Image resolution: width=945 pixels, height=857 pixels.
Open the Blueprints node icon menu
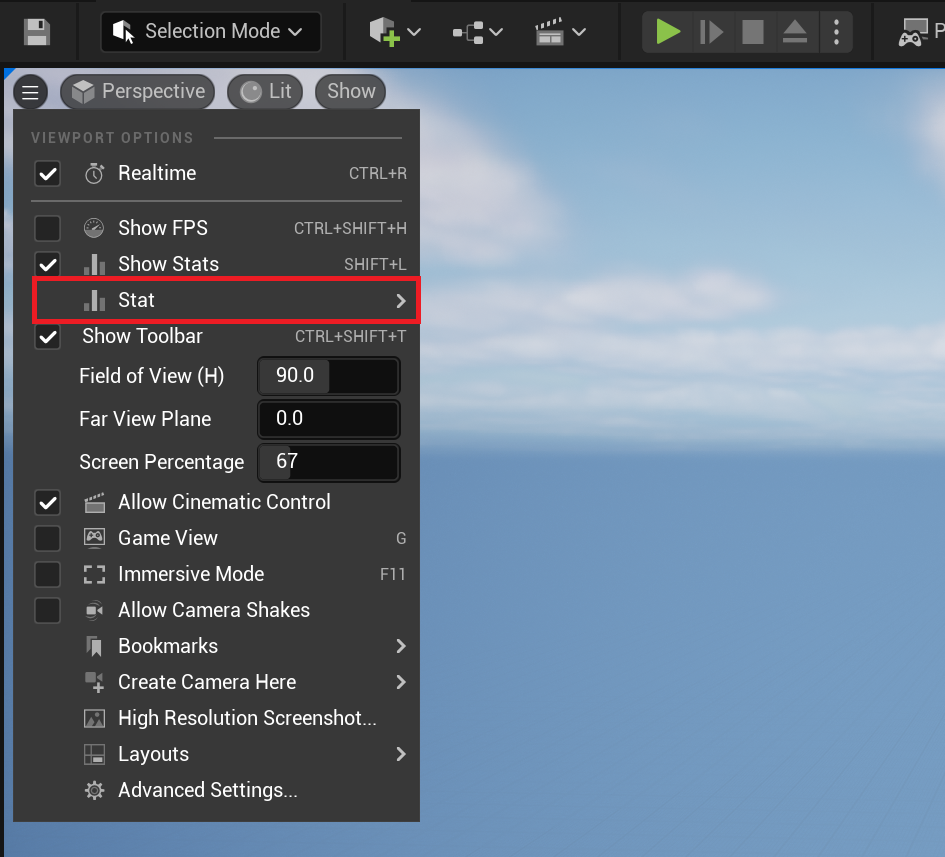point(476,32)
